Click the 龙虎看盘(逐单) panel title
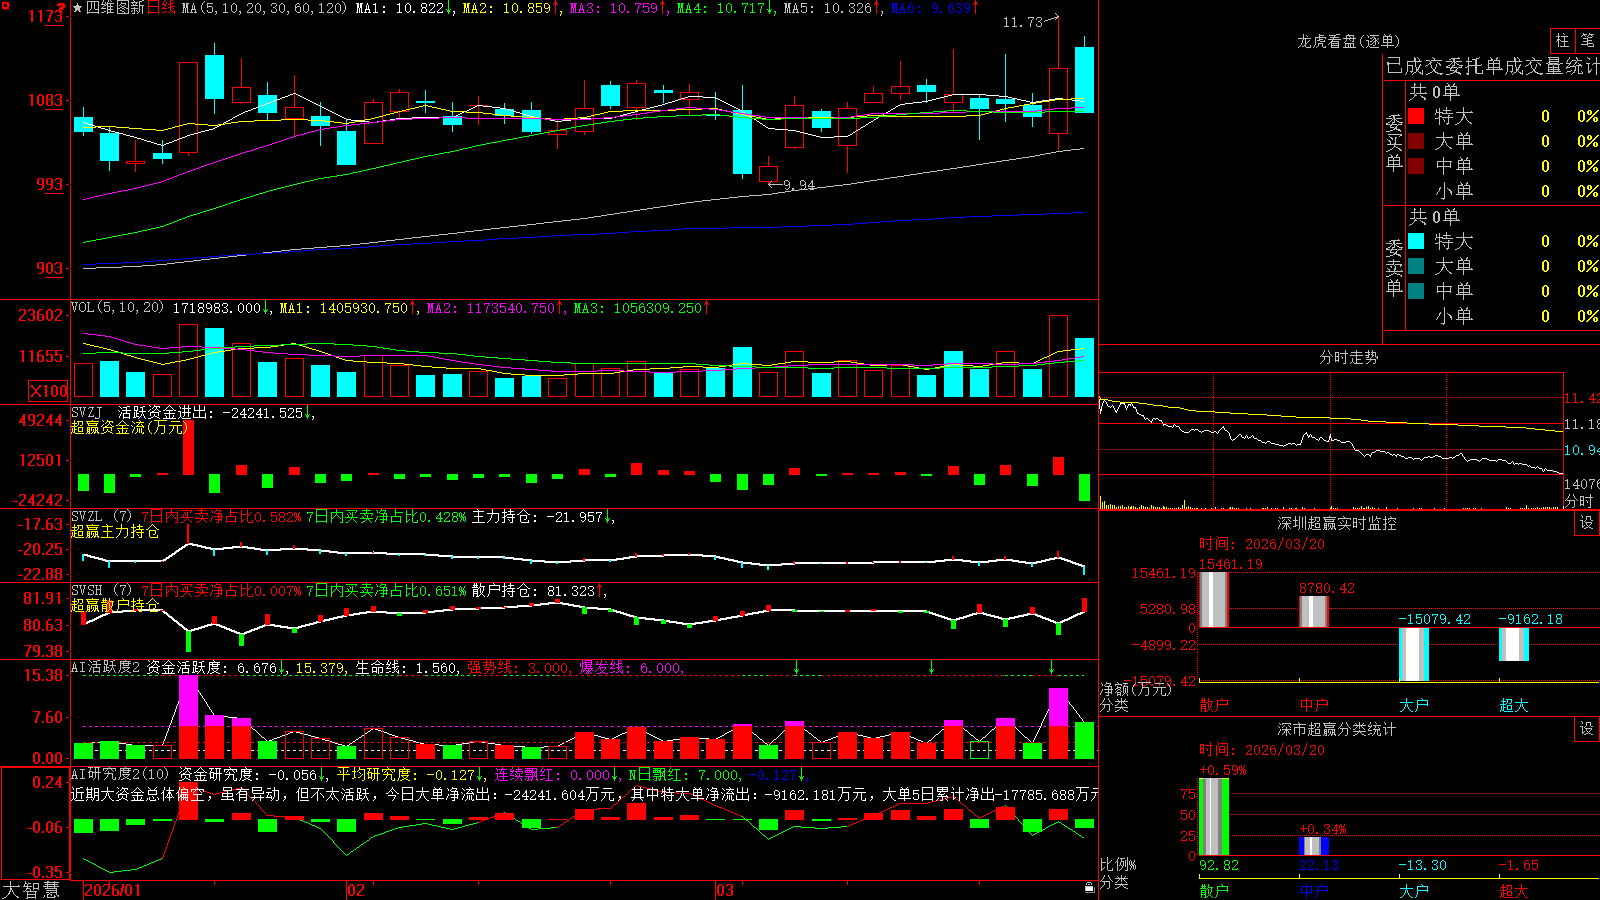This screenshot has height=900, width=1600. coord(1349,41)
